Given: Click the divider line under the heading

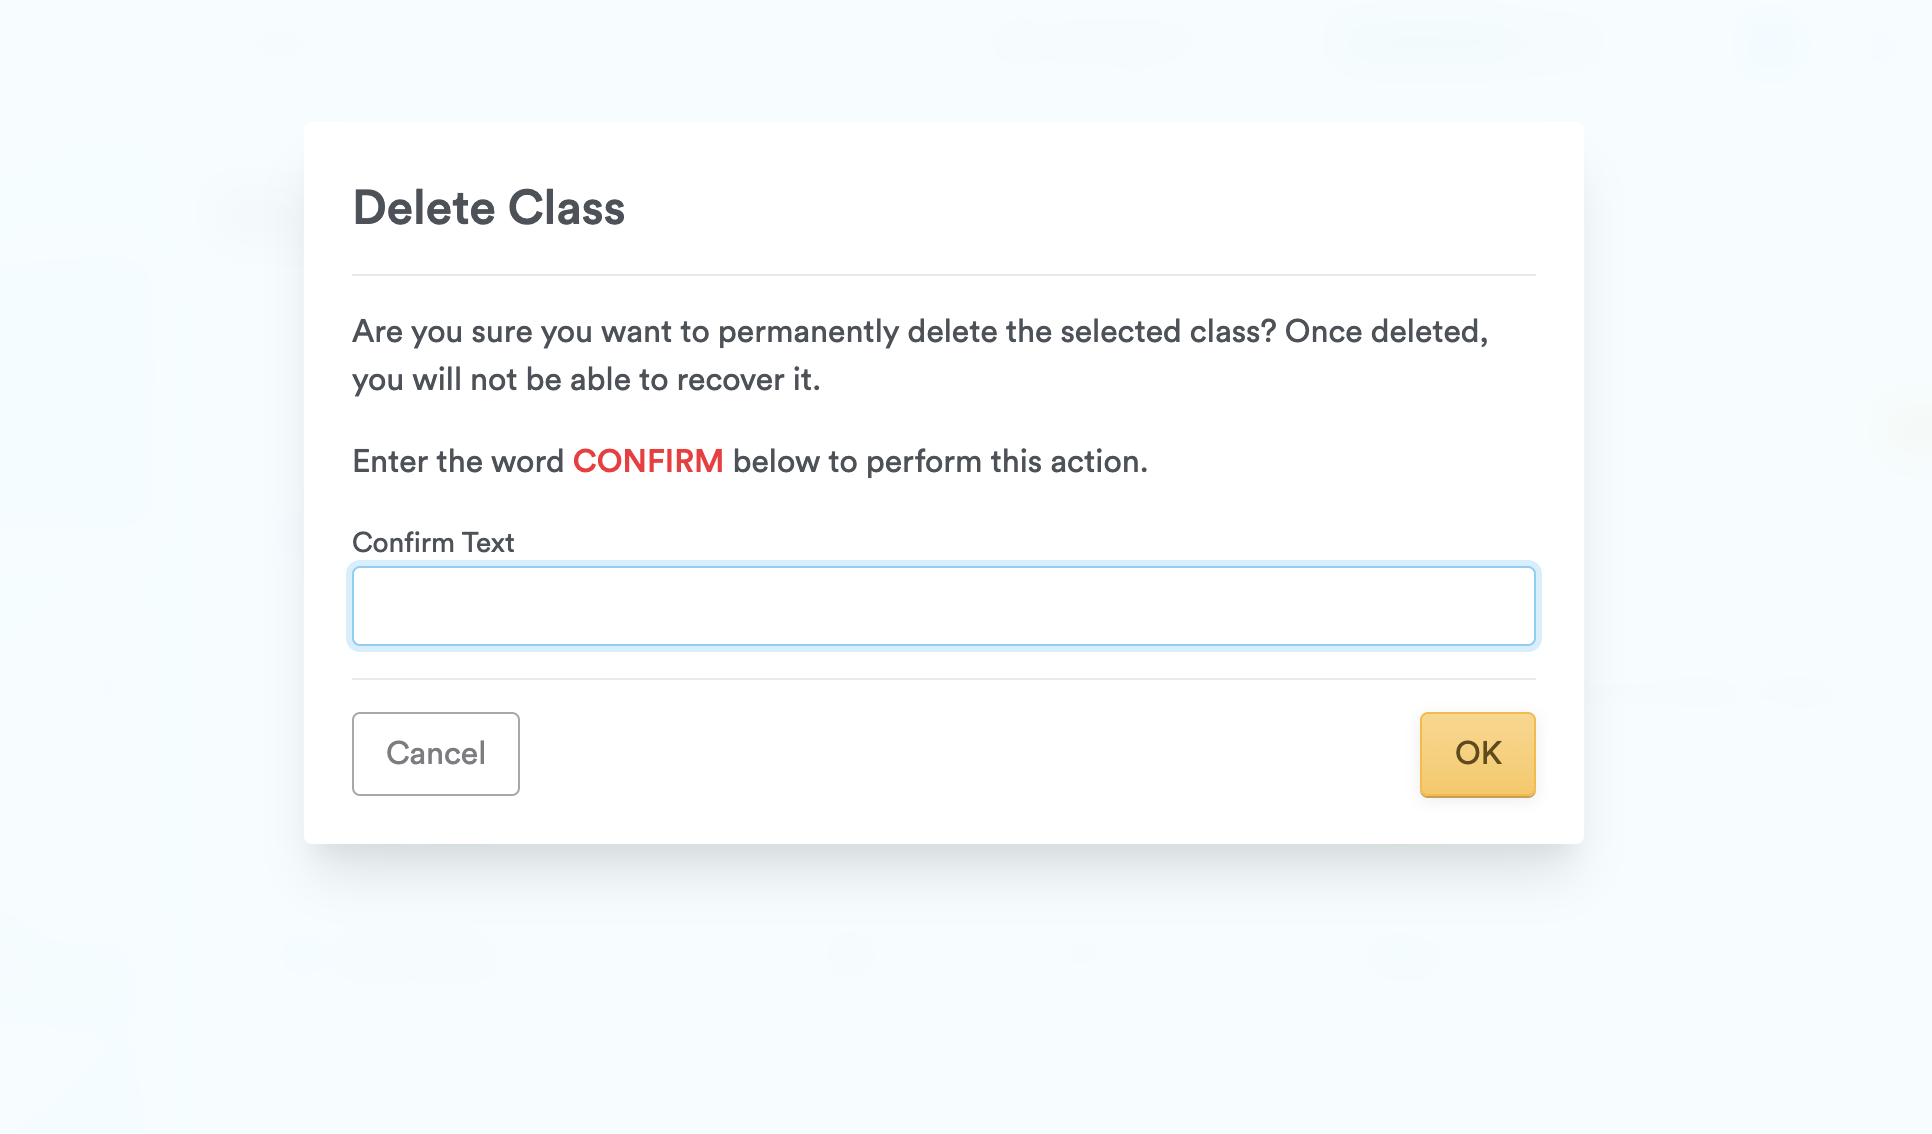Looking at the screenshot, I should point(943,275).
